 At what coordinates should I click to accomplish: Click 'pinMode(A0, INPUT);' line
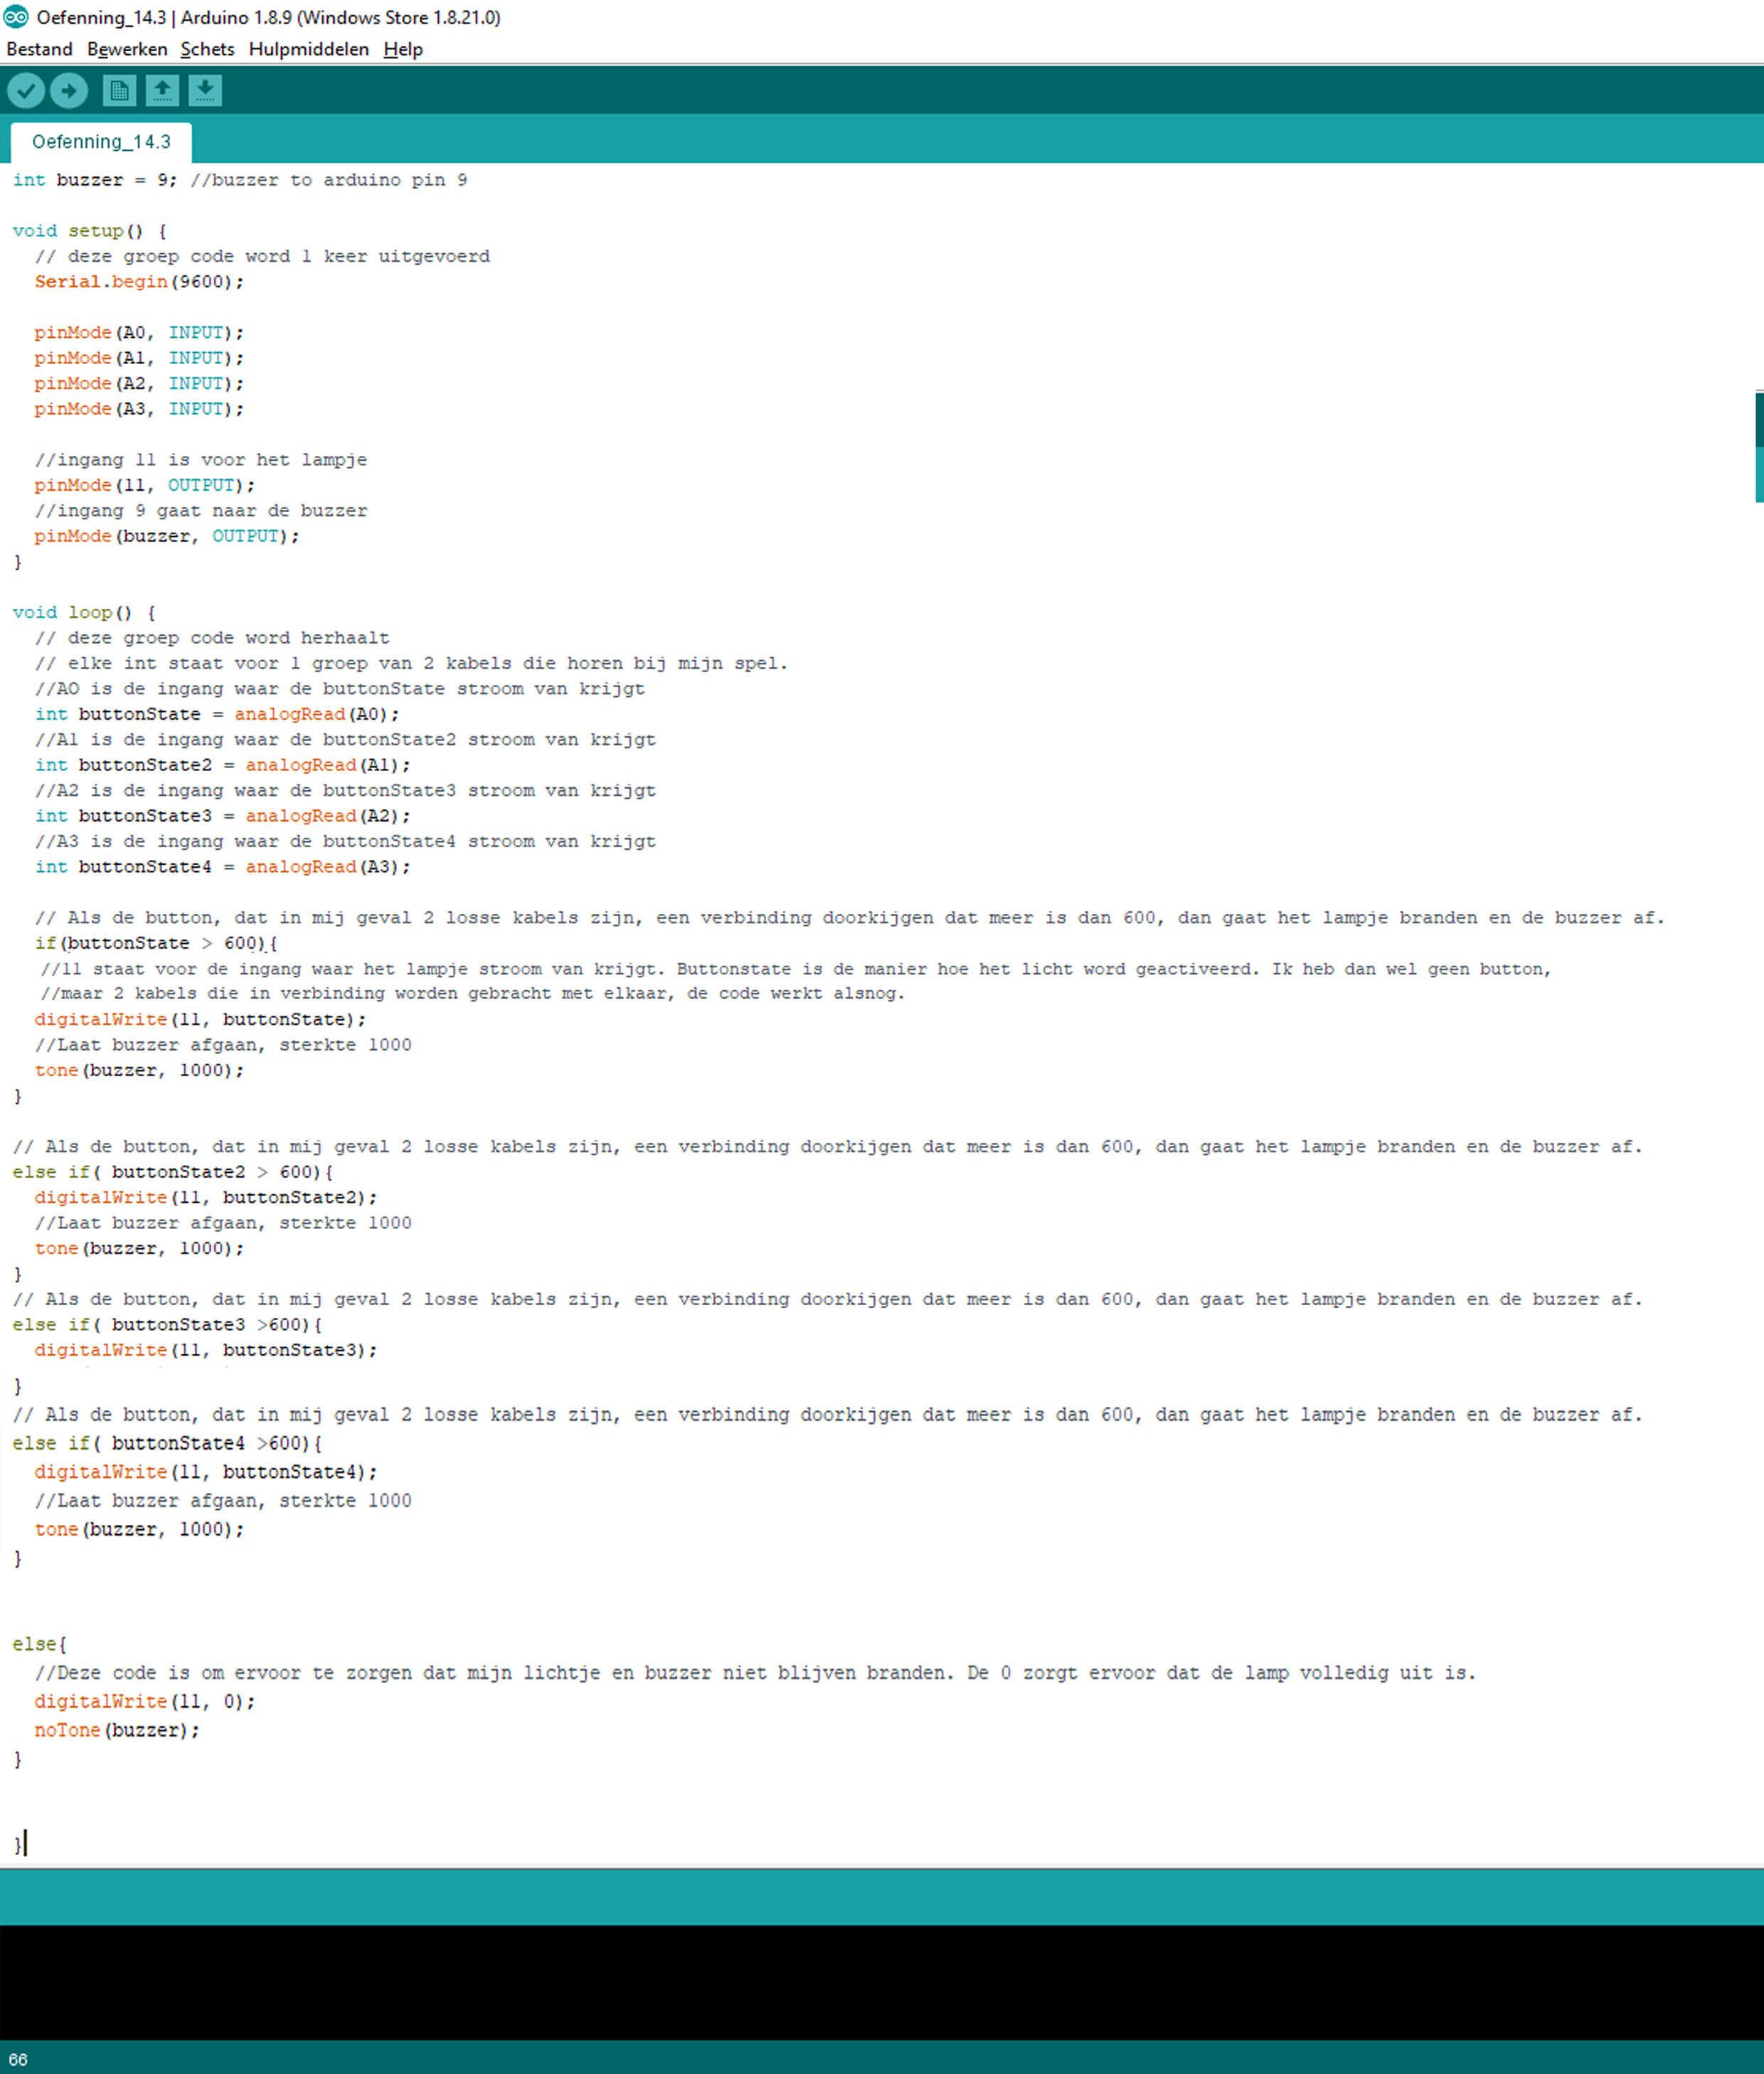coord(139,333)
